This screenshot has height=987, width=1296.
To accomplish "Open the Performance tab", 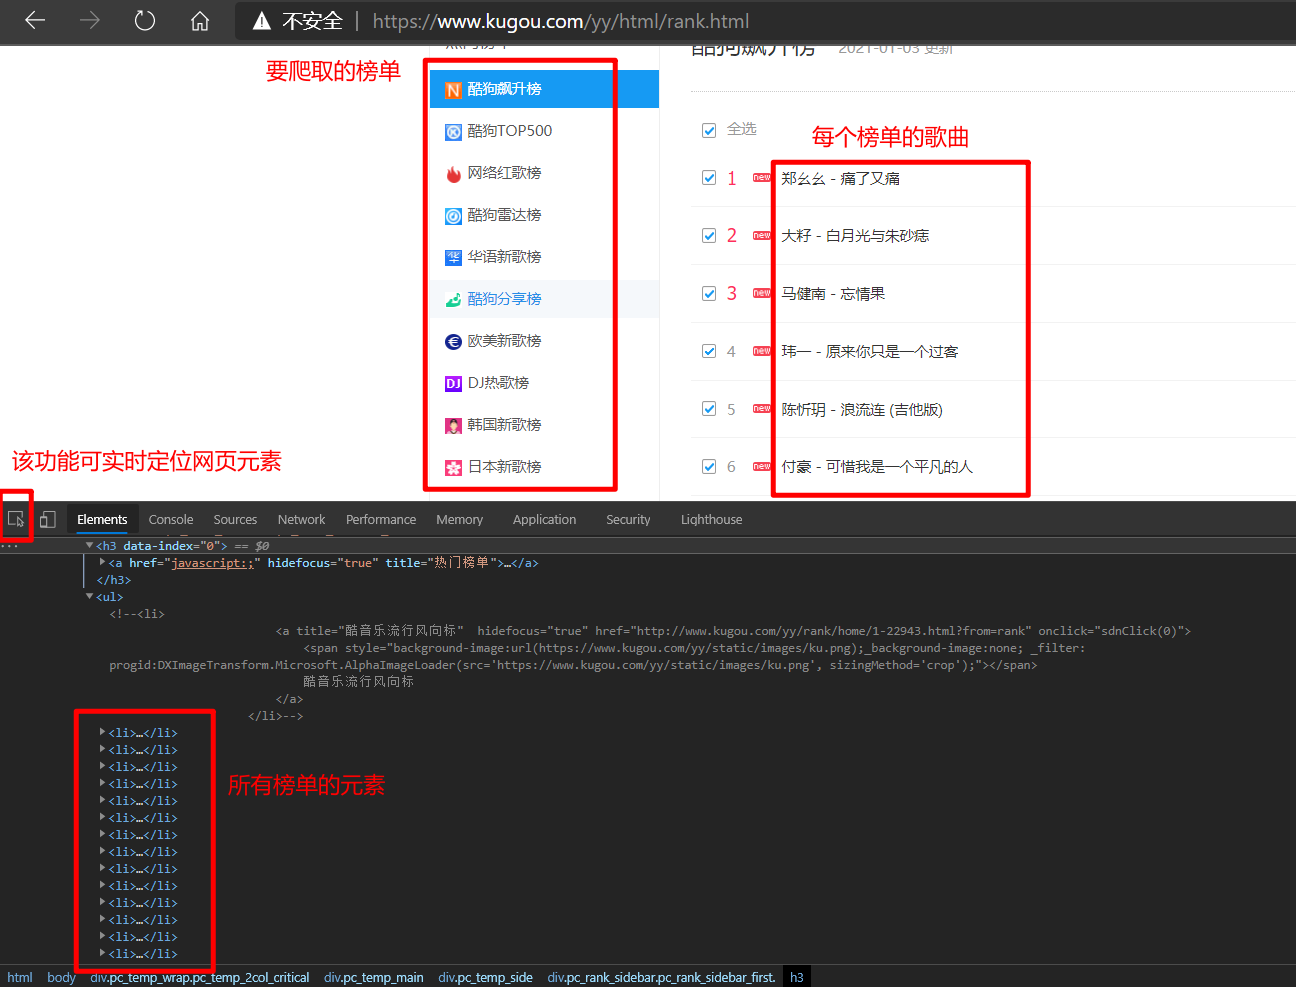I will pos(381,520).
